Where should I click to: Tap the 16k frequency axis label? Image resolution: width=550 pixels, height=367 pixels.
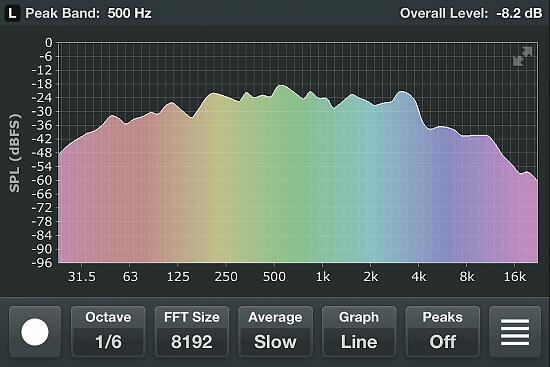515,276
